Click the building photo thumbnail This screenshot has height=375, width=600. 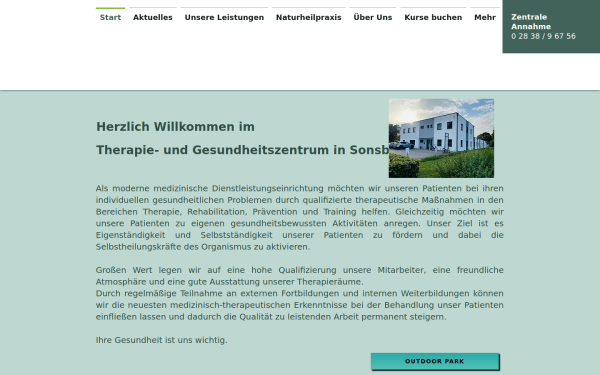point(441,138)
